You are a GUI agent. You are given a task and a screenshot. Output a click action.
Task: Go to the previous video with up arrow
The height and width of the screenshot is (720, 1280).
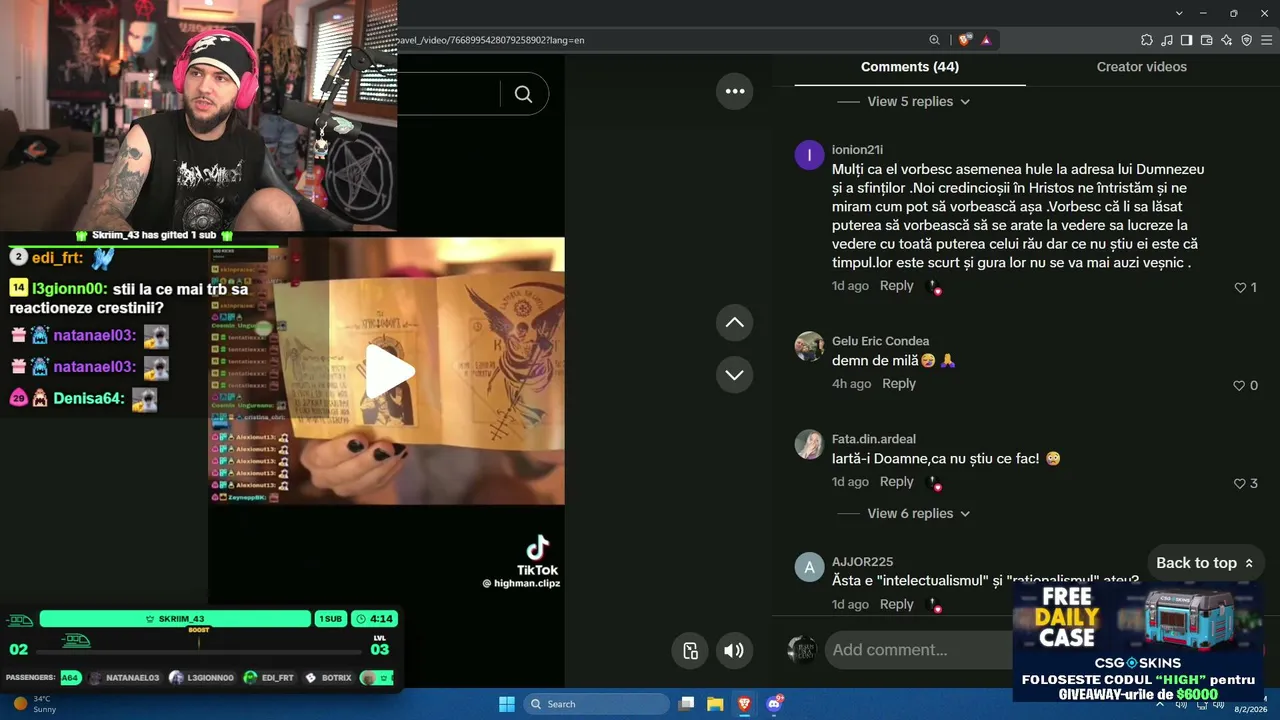734,322
